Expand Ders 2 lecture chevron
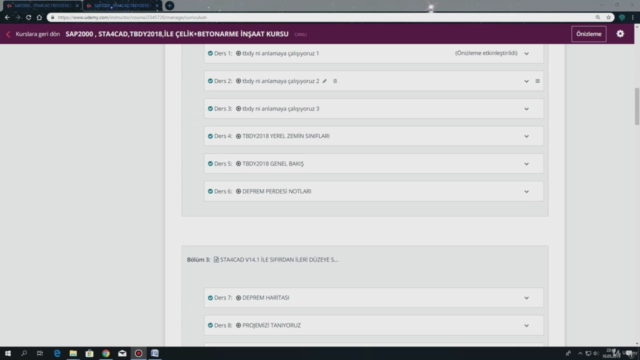 point(527,81)
